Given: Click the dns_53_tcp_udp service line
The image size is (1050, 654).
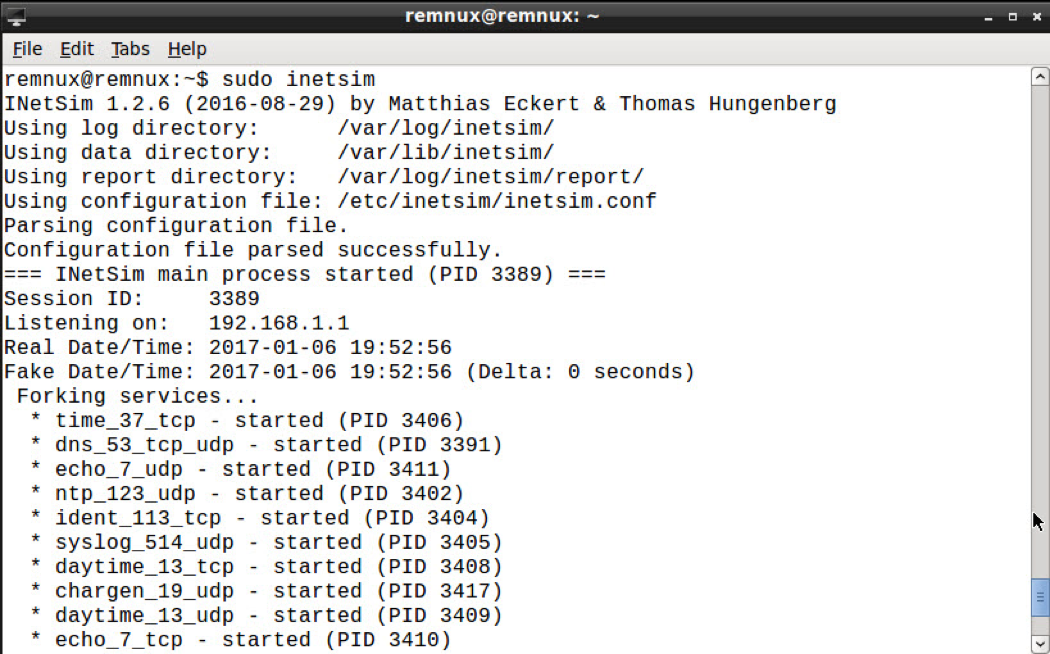Looking at the screenshot, I should (266, 445).
